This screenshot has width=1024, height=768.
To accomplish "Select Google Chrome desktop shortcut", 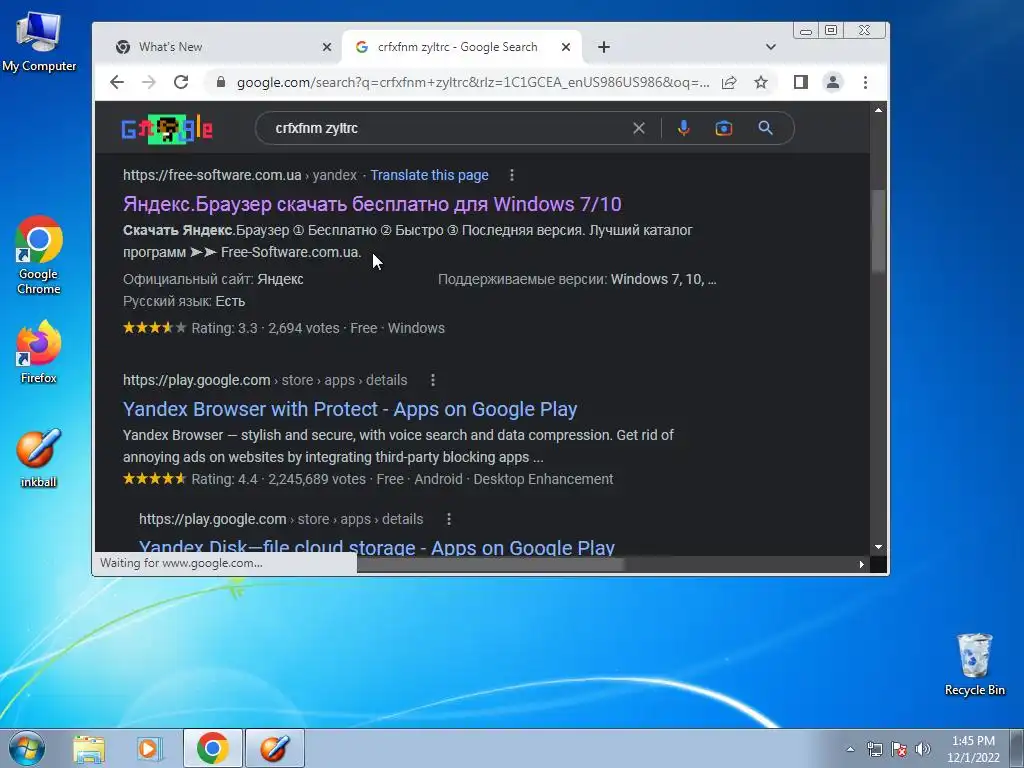I will click(39, 255).
